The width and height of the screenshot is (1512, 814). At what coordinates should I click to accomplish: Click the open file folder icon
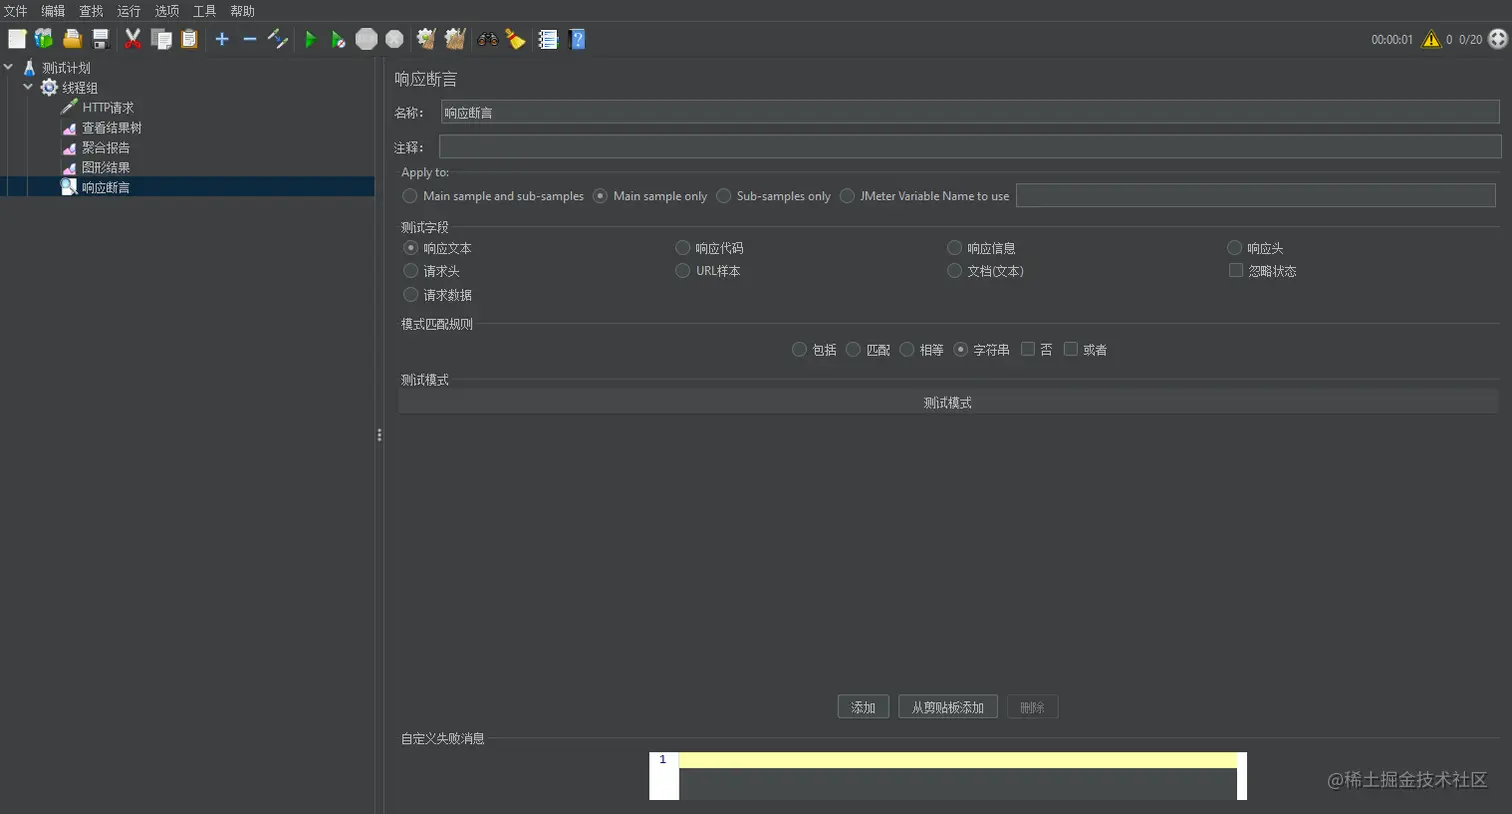[x=72, y=39]
